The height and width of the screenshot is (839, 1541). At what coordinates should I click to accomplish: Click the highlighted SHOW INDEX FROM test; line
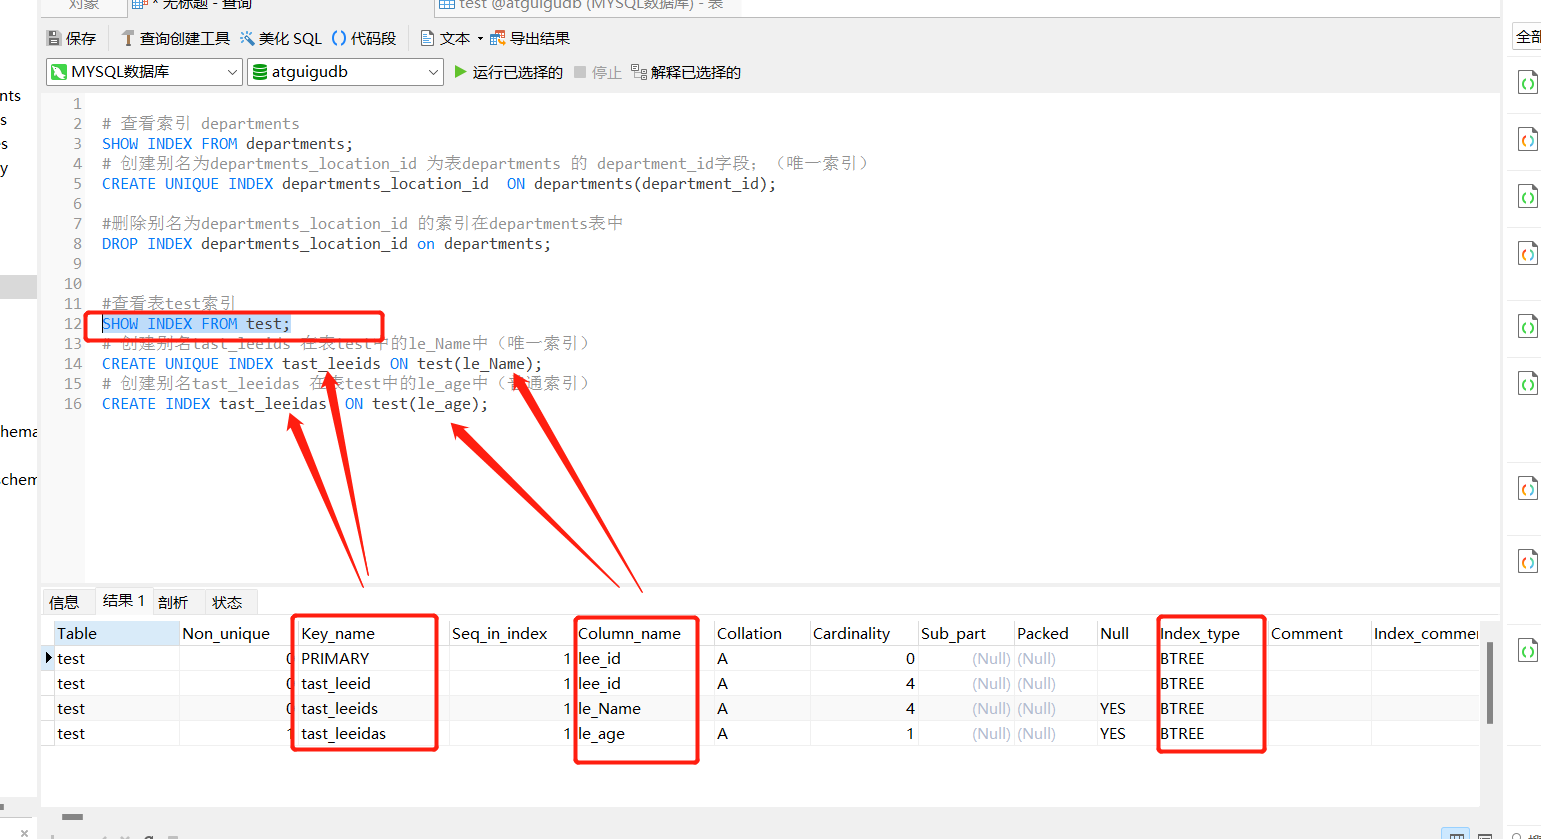[196, 324]
